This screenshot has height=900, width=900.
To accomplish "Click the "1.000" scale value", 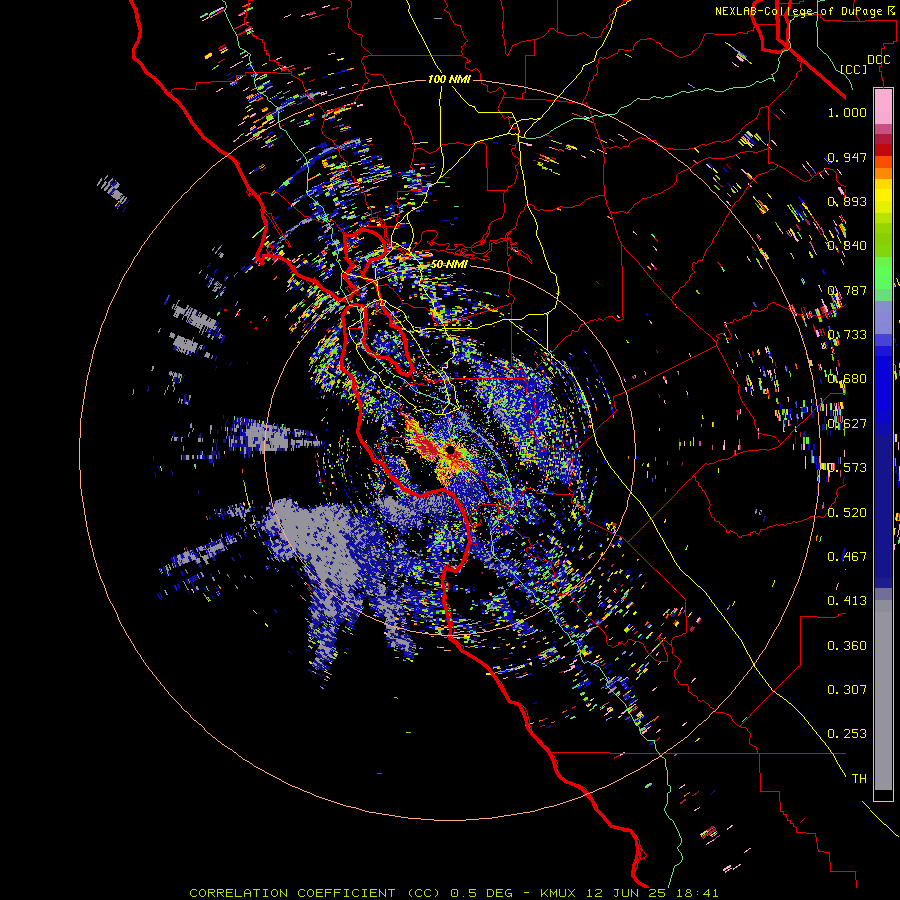I will click(x=847, y=113).
